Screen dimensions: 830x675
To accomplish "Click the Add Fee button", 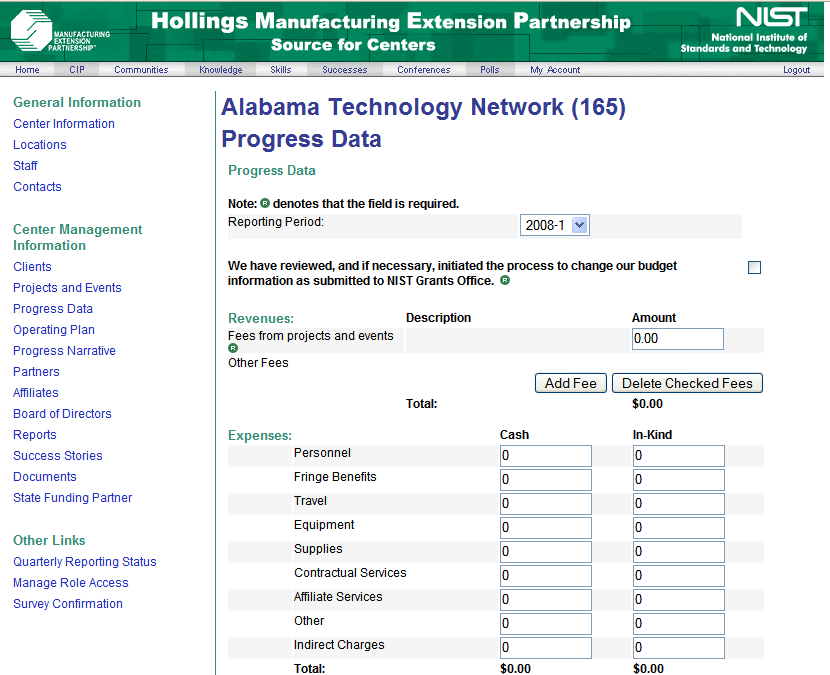I will [x=571, y=383].
